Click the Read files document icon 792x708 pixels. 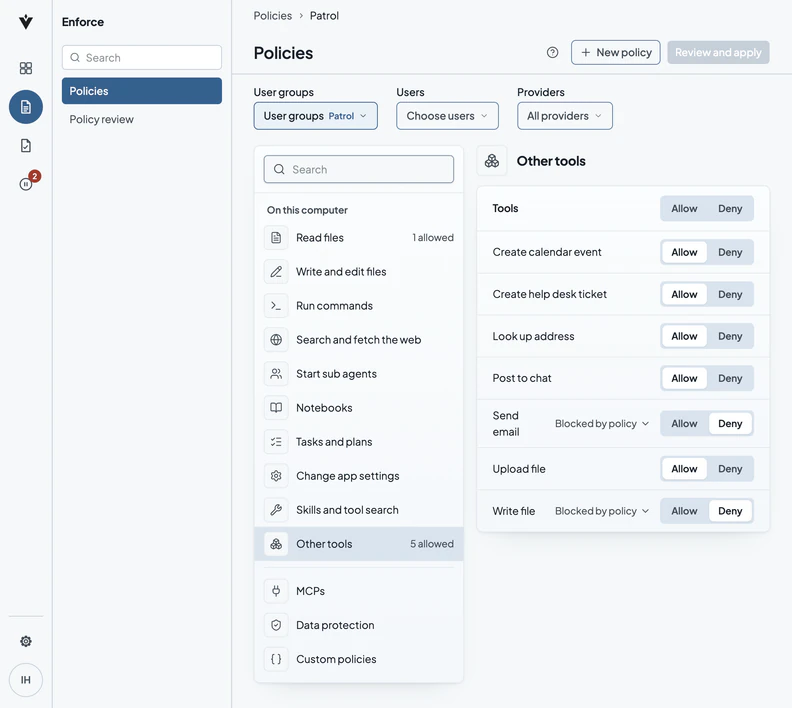[x=276, y=238]
